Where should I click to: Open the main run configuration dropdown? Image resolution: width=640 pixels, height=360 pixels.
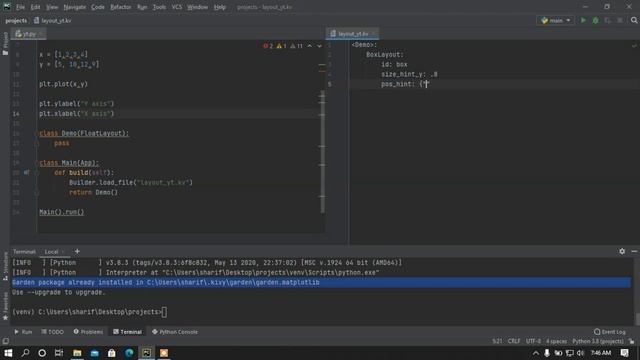[x=555, y=20]
